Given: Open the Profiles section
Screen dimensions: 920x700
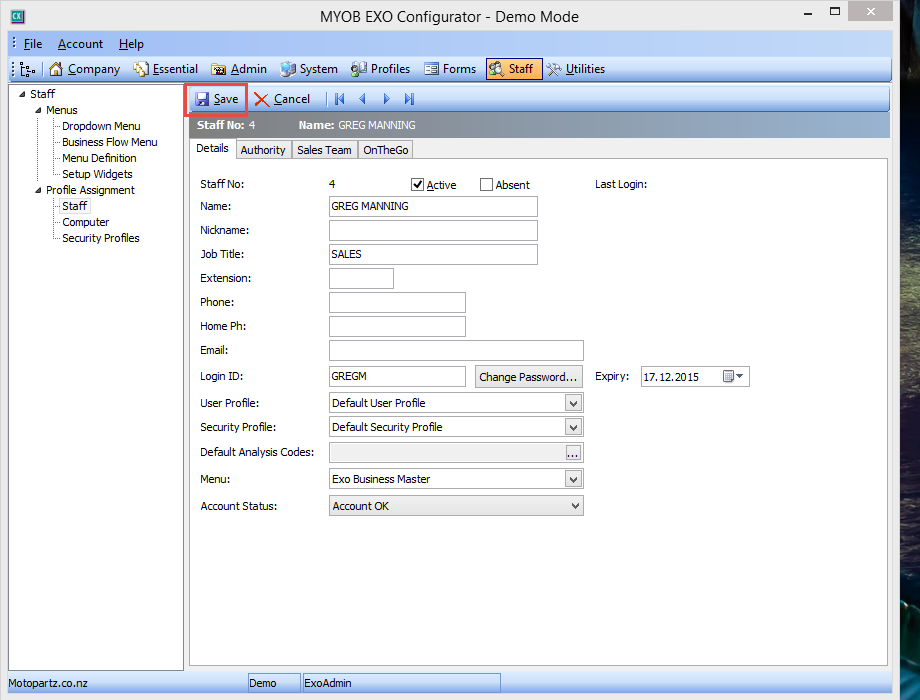Looking at the screenshot, I should pos(381,69).
